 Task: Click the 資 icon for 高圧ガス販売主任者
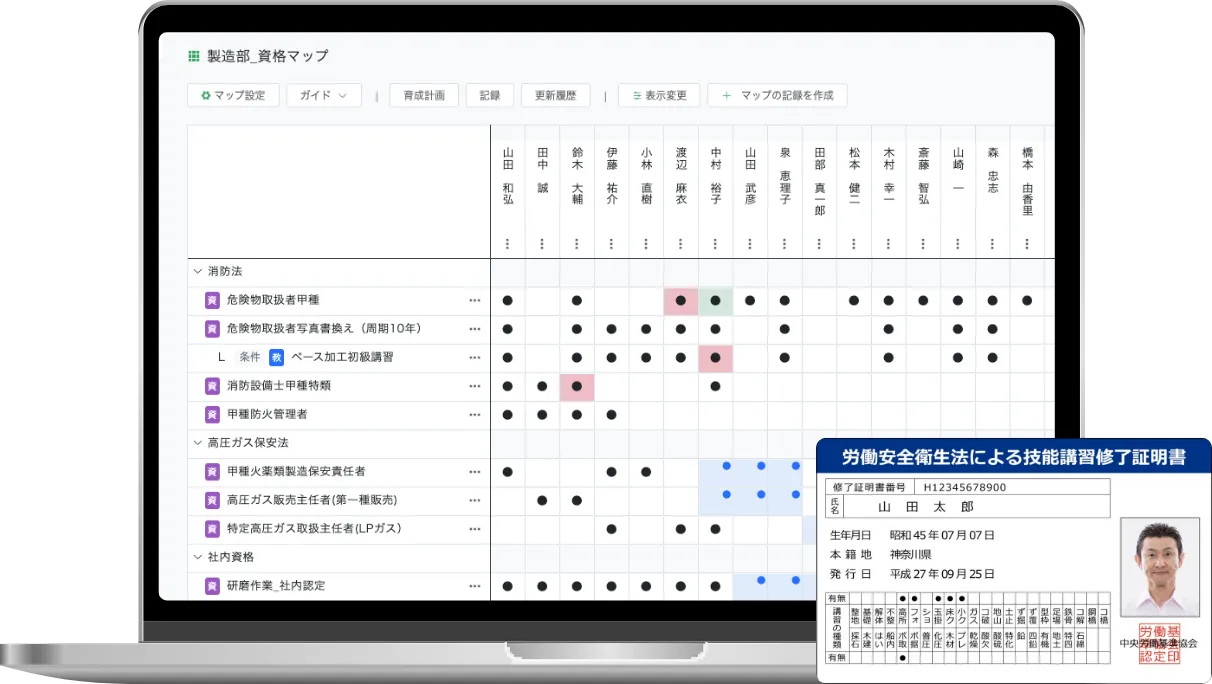212,500
